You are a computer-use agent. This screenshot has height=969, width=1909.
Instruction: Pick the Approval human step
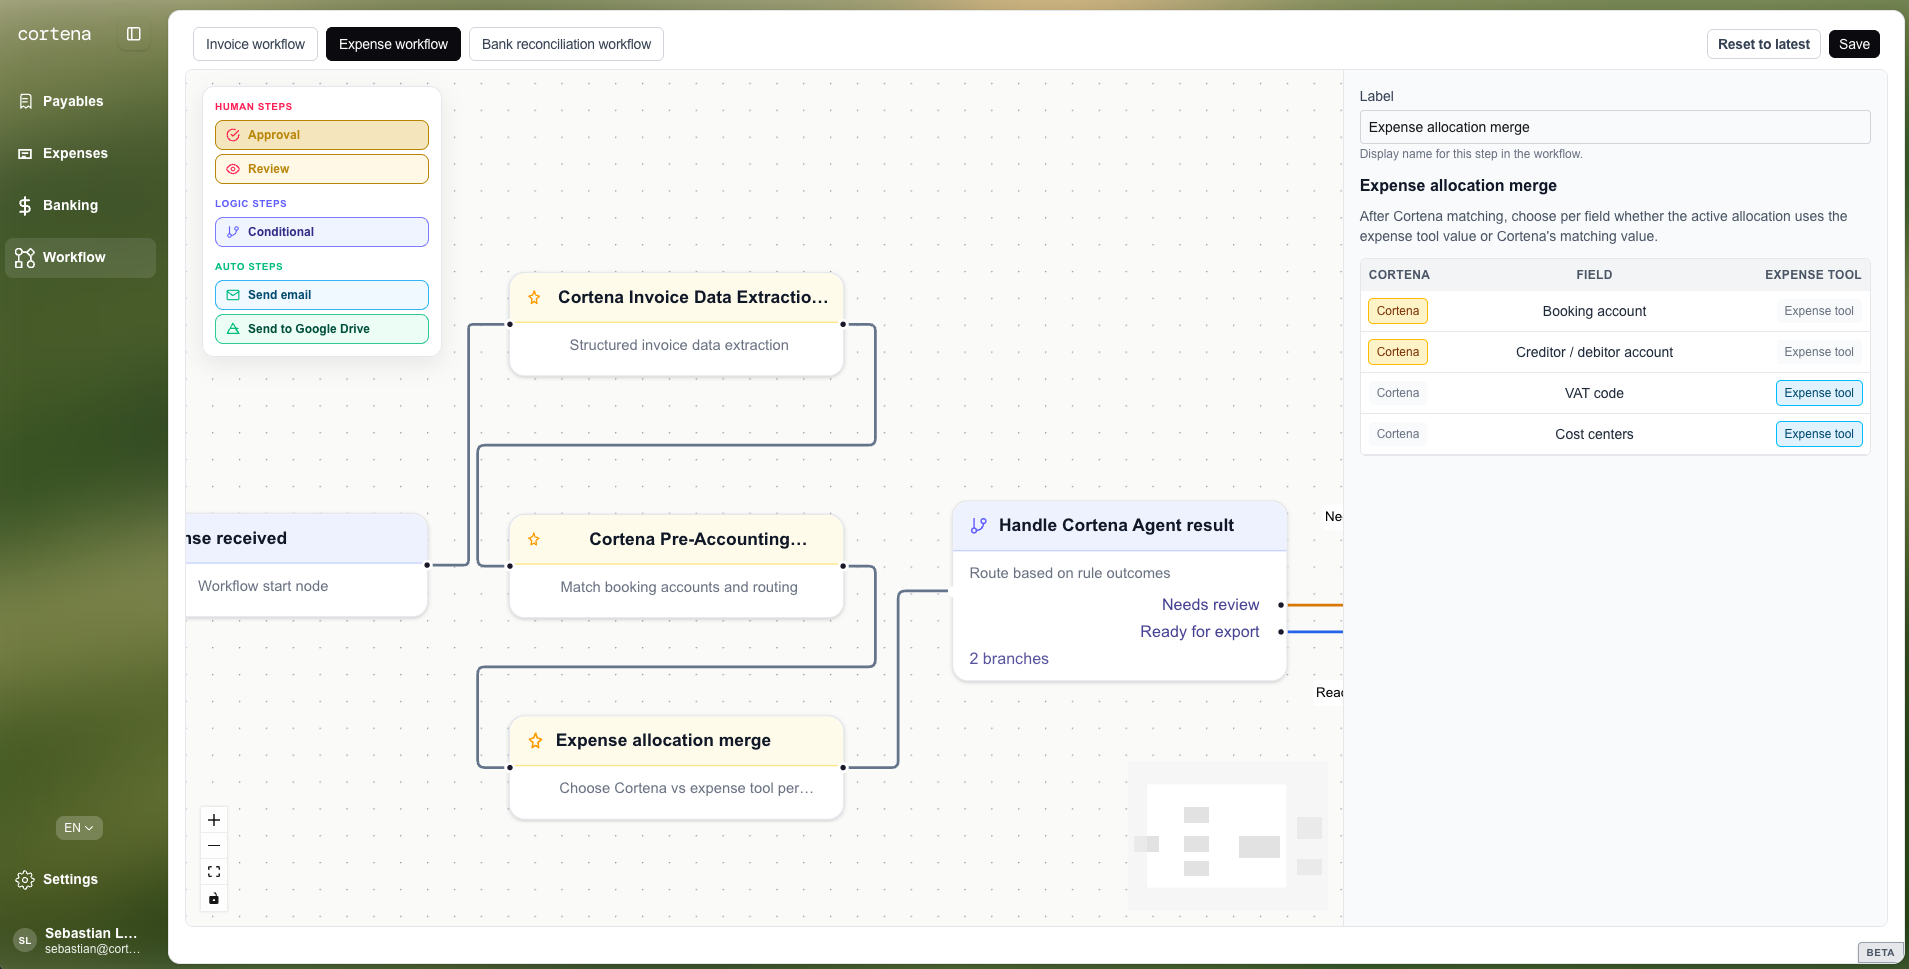(x=322, y=135)
